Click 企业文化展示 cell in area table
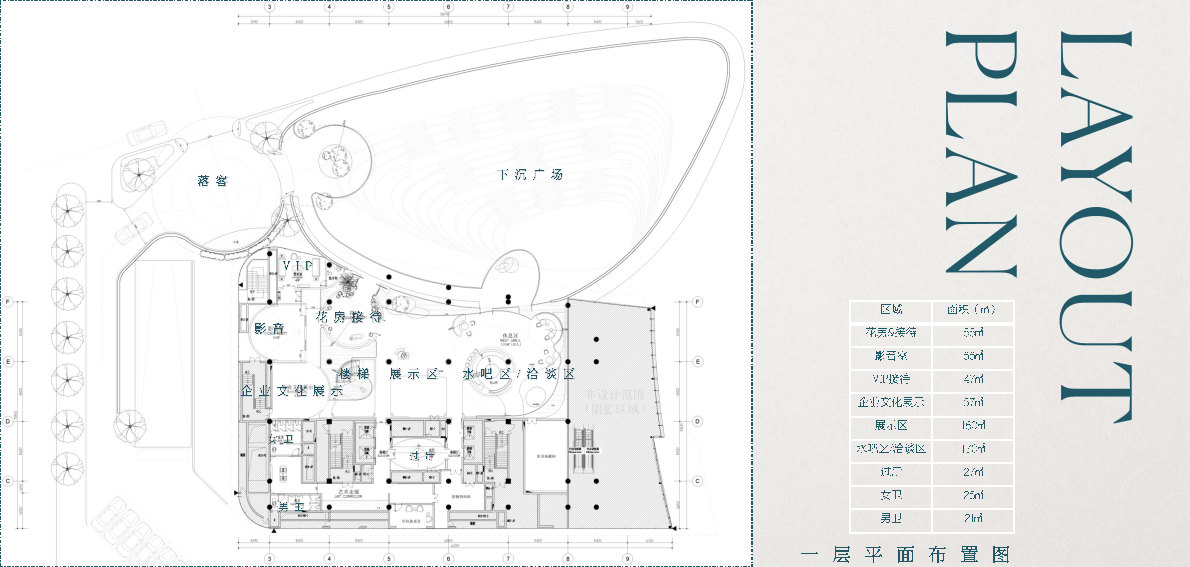1190x567 pixels. [x=890, y=402]
